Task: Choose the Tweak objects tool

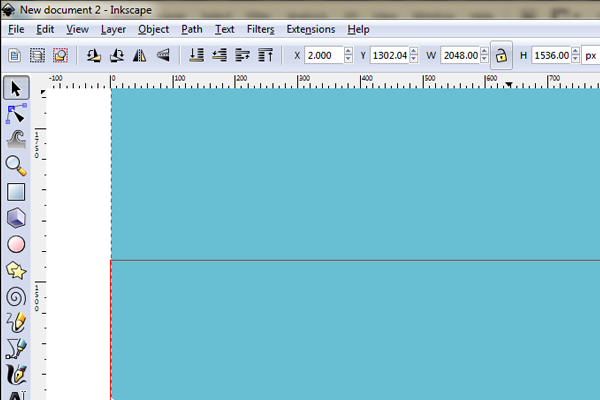Action: 16,140
